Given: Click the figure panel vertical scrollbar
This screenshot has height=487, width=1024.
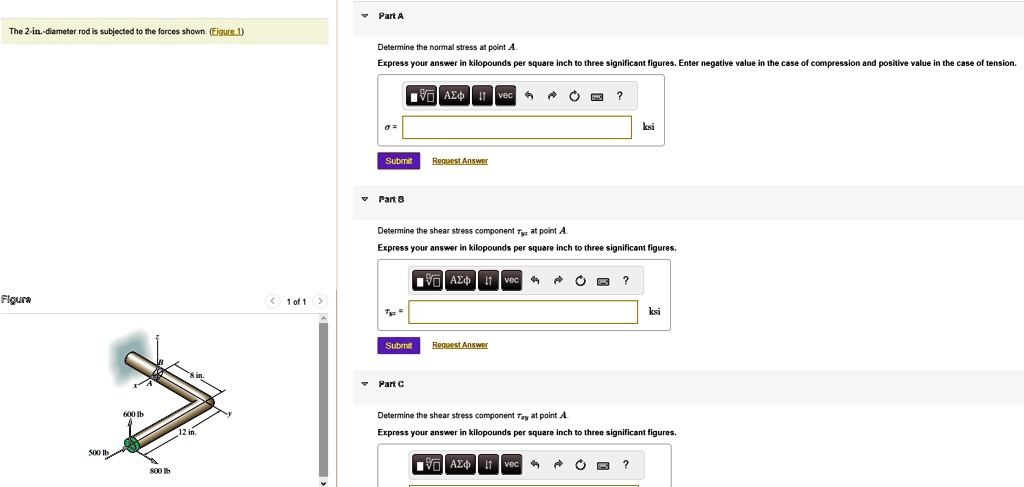Looking at the screenshot, I should click(322, 400).
